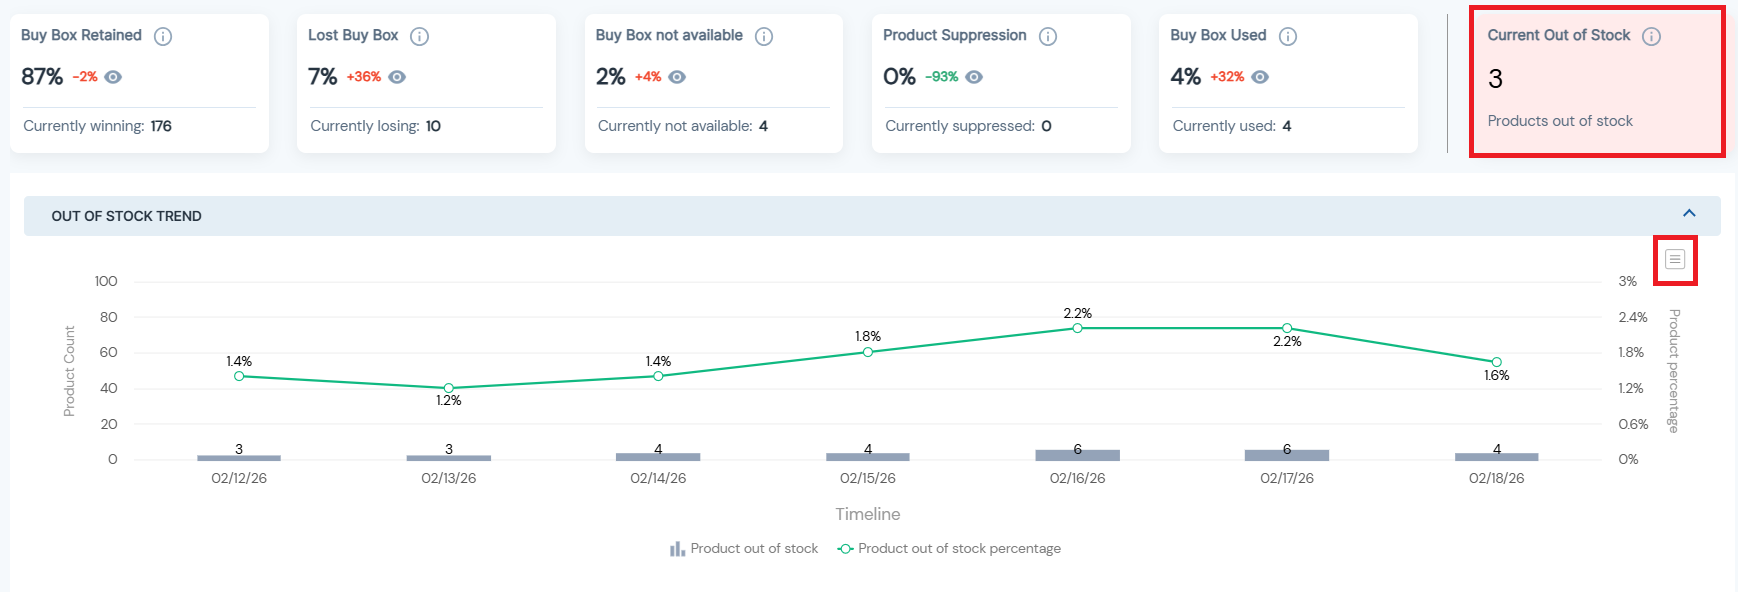Click the Product Suppression info icon
The image size is (1738, 592).
[1048, 36]
